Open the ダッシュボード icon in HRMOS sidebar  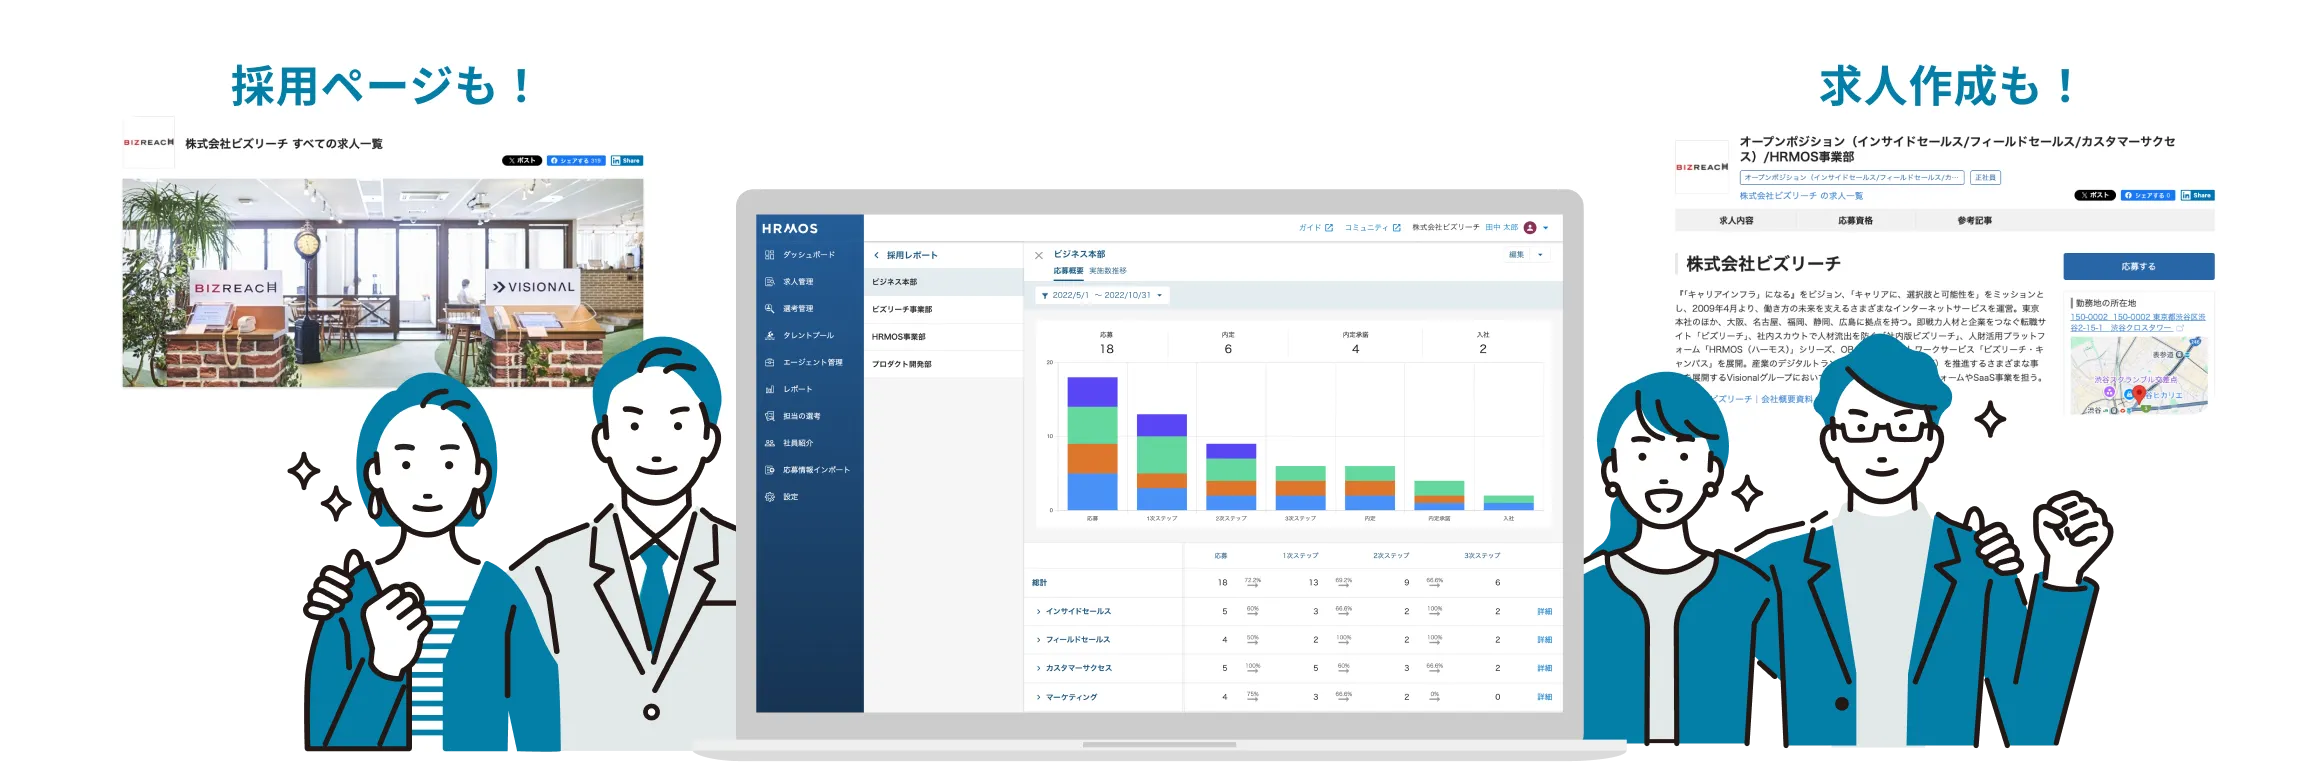770,255
